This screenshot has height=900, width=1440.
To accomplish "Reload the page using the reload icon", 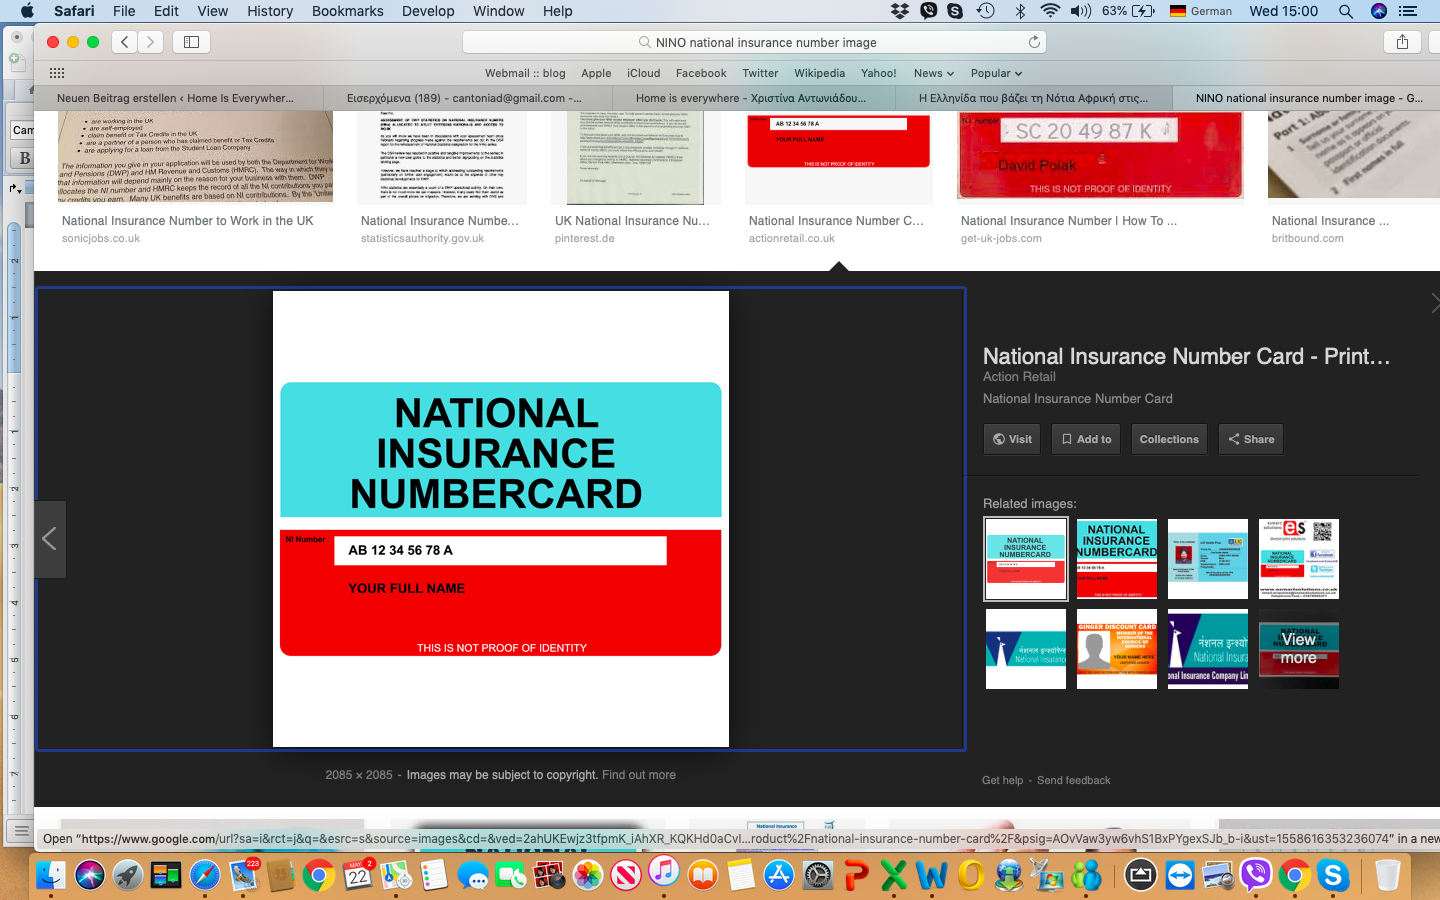I will 1034,42.
